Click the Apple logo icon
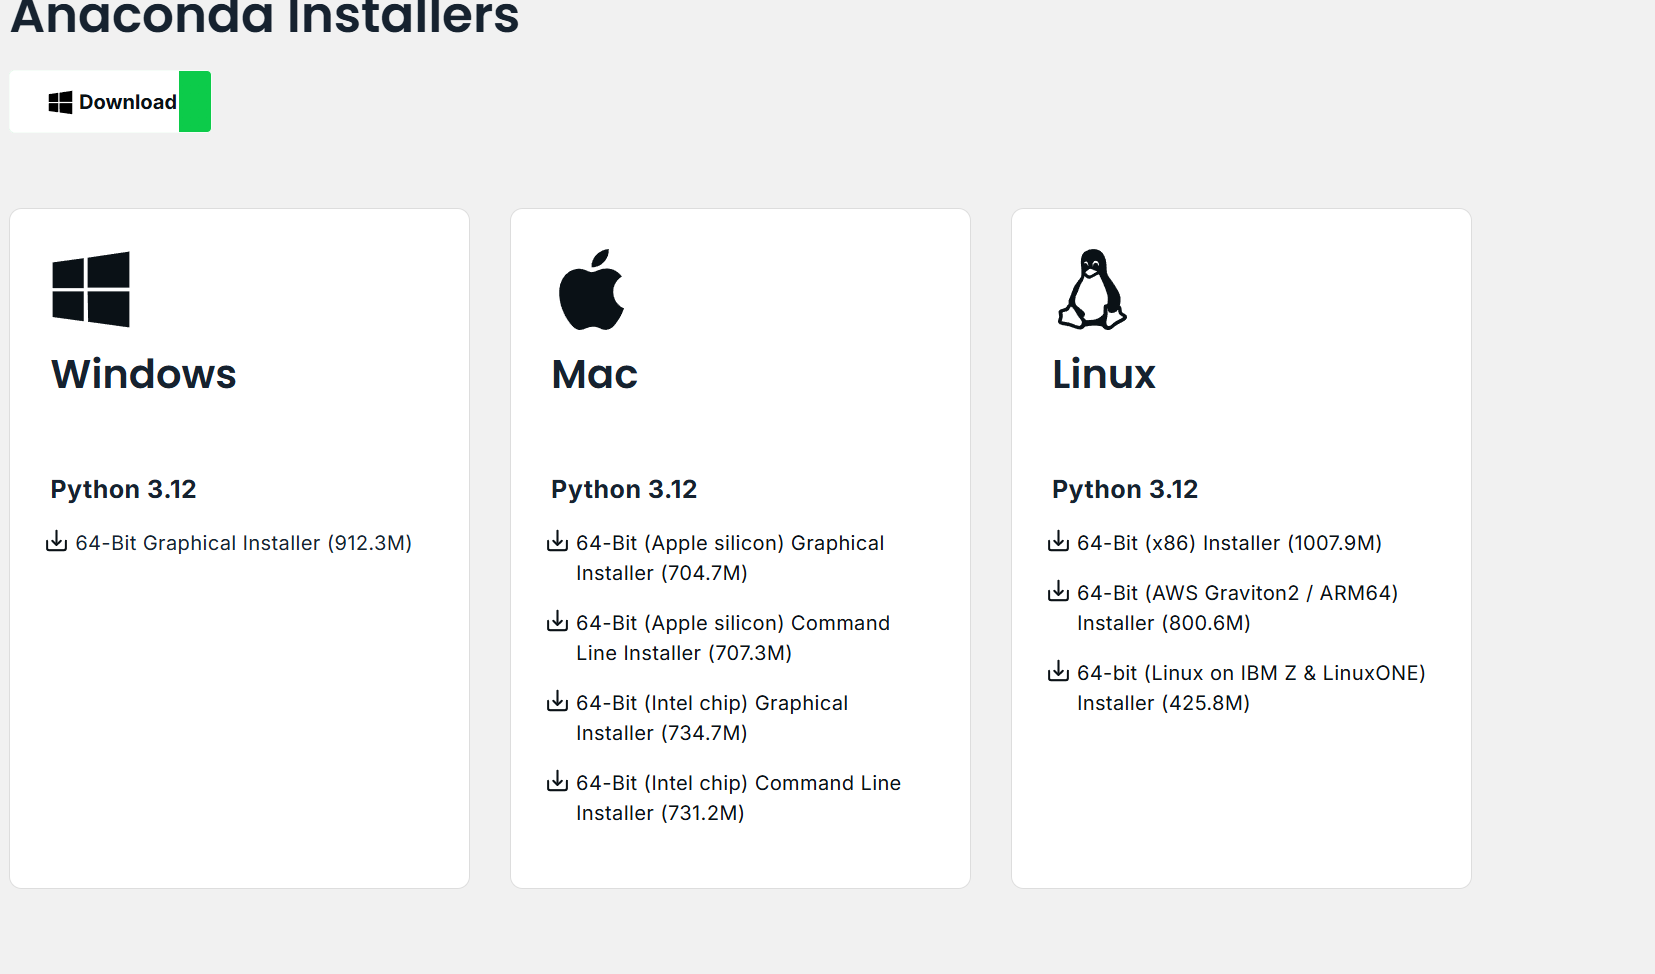 tap(591, 289)
